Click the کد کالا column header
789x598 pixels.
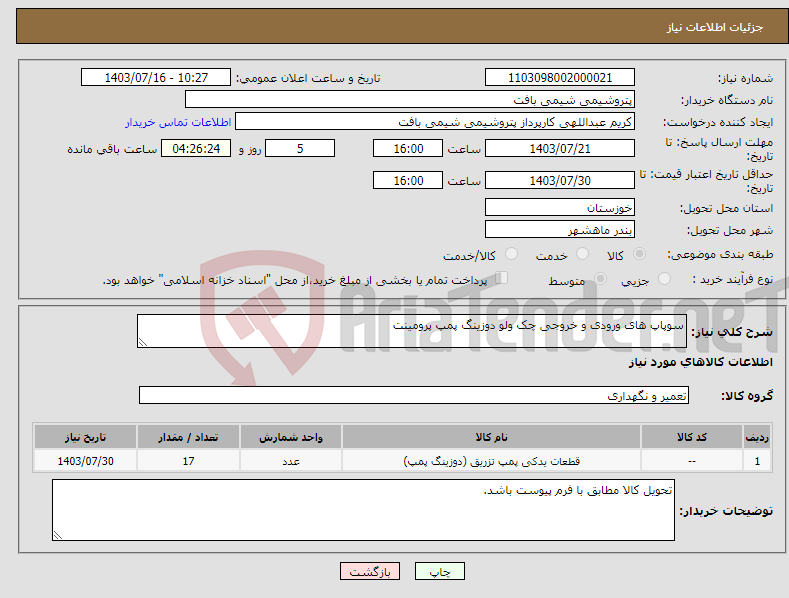point(692,437)
